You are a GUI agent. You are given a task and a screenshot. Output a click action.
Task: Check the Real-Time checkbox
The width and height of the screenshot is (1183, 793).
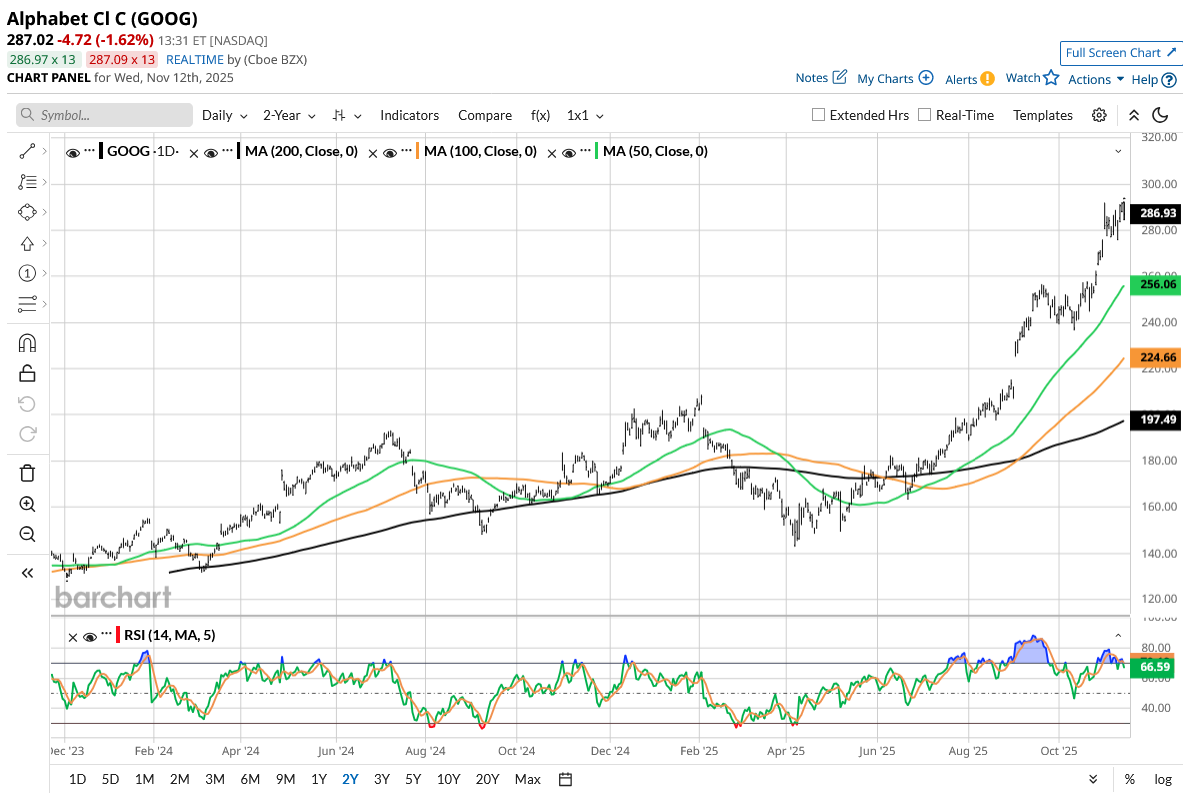[x=924, y=115]
